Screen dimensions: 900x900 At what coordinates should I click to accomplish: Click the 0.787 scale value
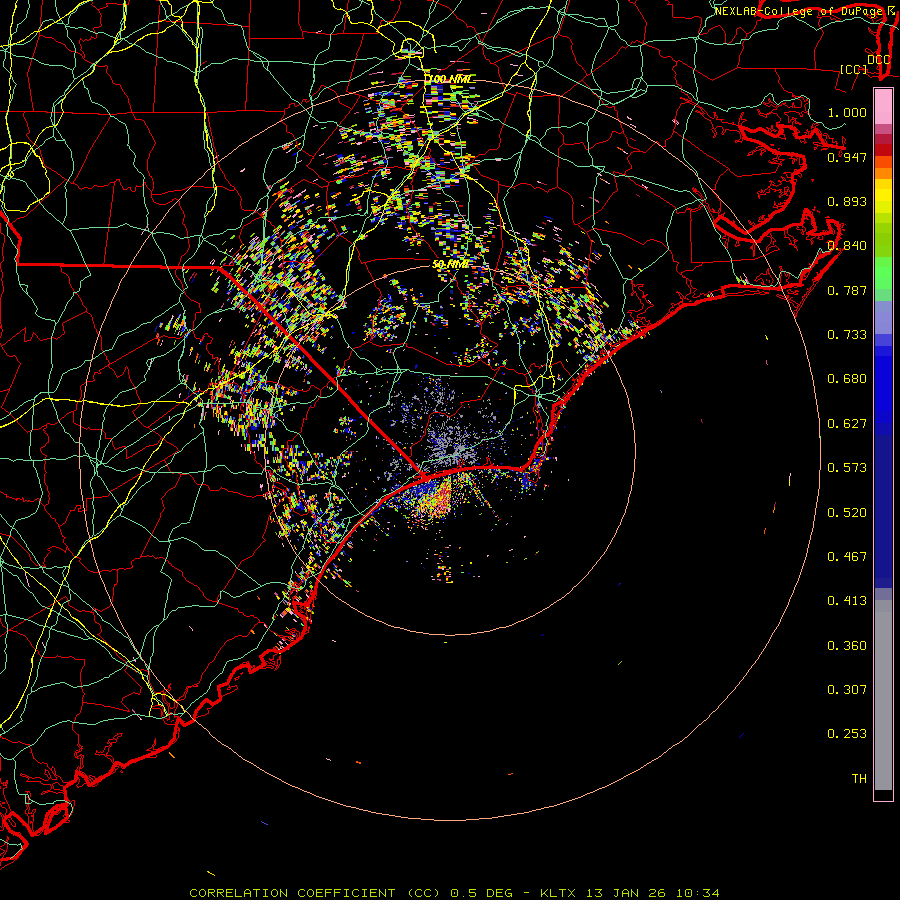[x=847, y=290]
